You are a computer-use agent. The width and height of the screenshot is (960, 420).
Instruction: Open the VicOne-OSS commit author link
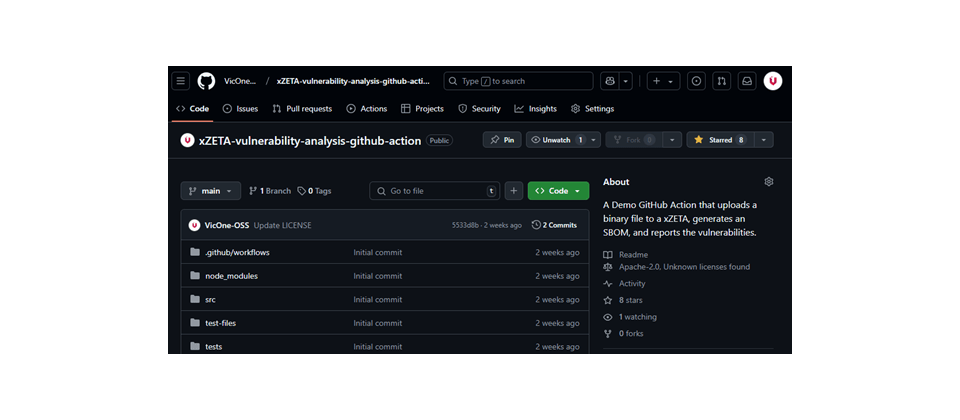tap(227, 225)
